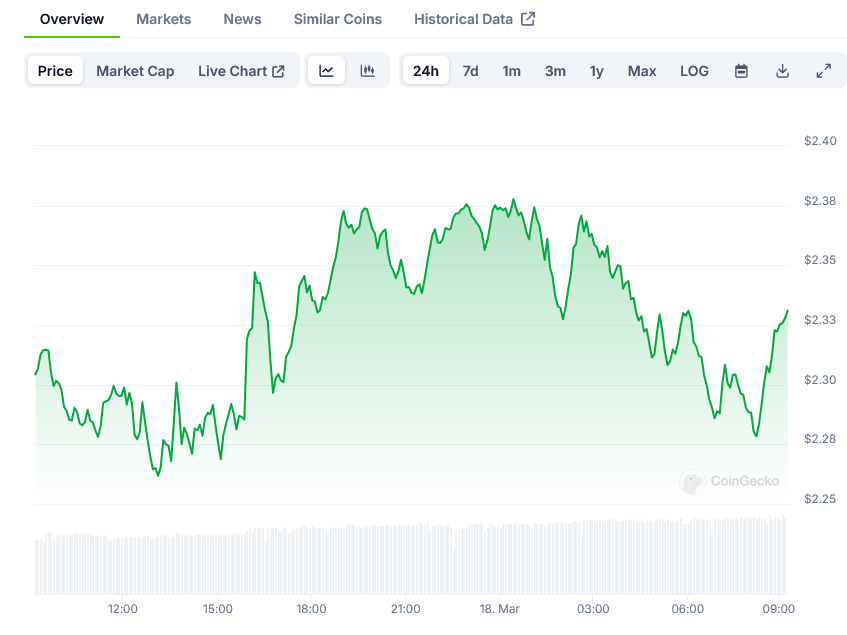
Task: Switch to candlestick chart view icon
Action: tap(367, 71)
